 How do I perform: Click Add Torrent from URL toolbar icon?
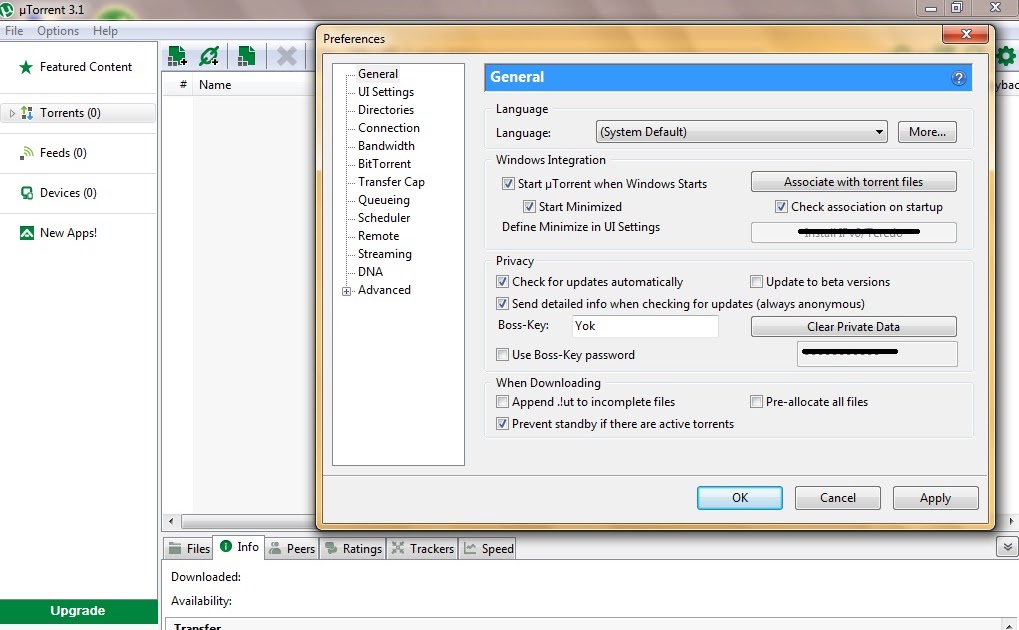pyautogui.click(x=209, y=56)
